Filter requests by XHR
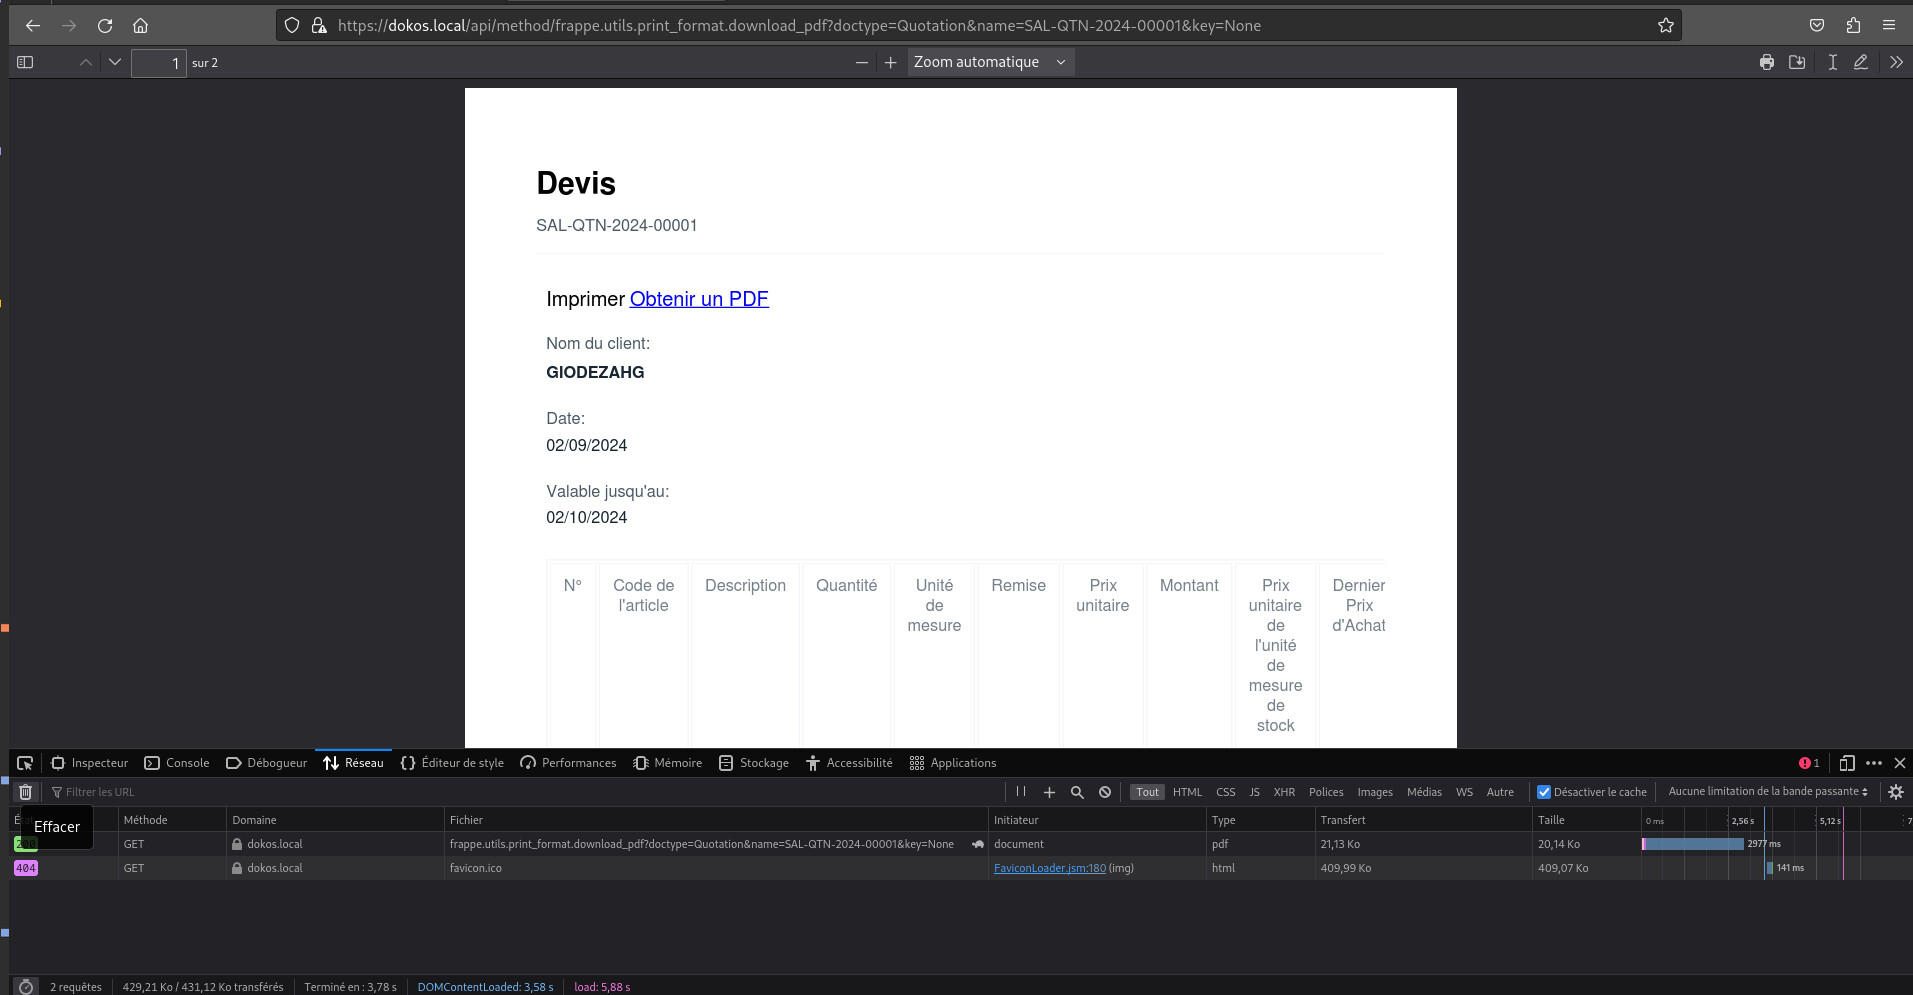The height and width of the screenshot is (995, 1913). (x=1284, y=792)
